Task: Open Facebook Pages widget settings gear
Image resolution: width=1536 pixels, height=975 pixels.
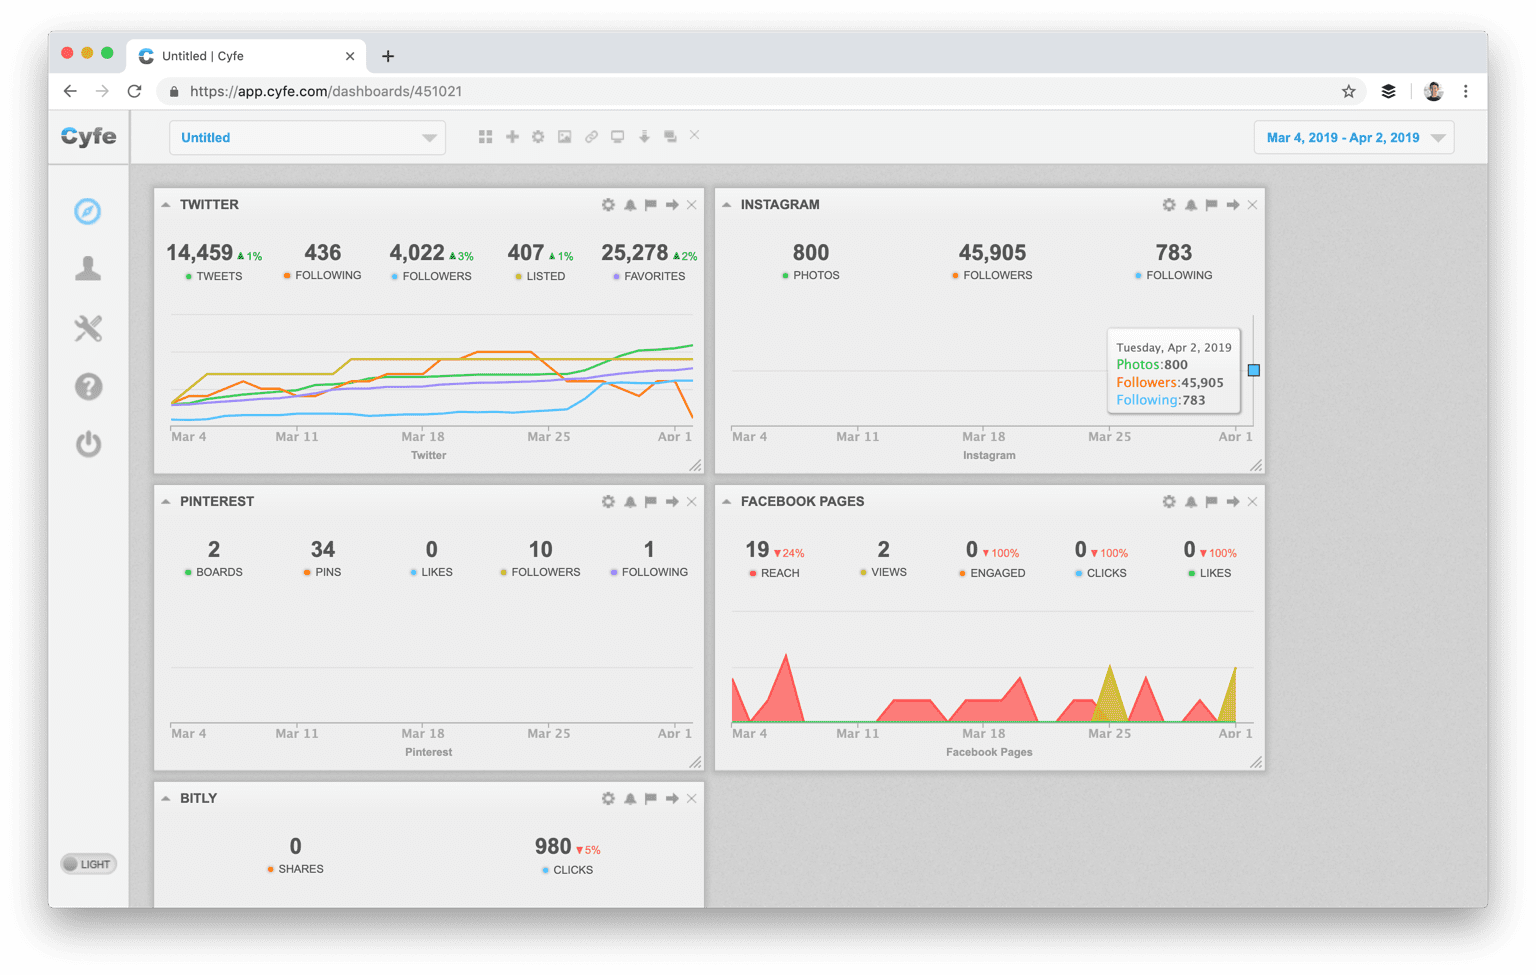Action: [1169, 502]
